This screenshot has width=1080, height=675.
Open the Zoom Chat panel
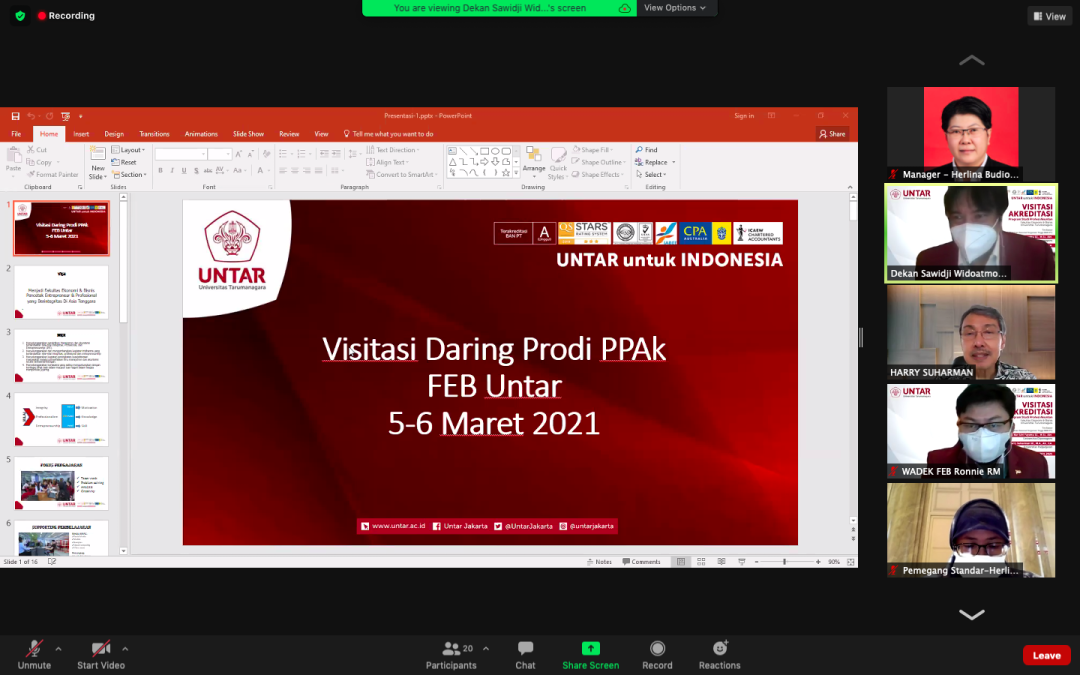coord(526,655)
